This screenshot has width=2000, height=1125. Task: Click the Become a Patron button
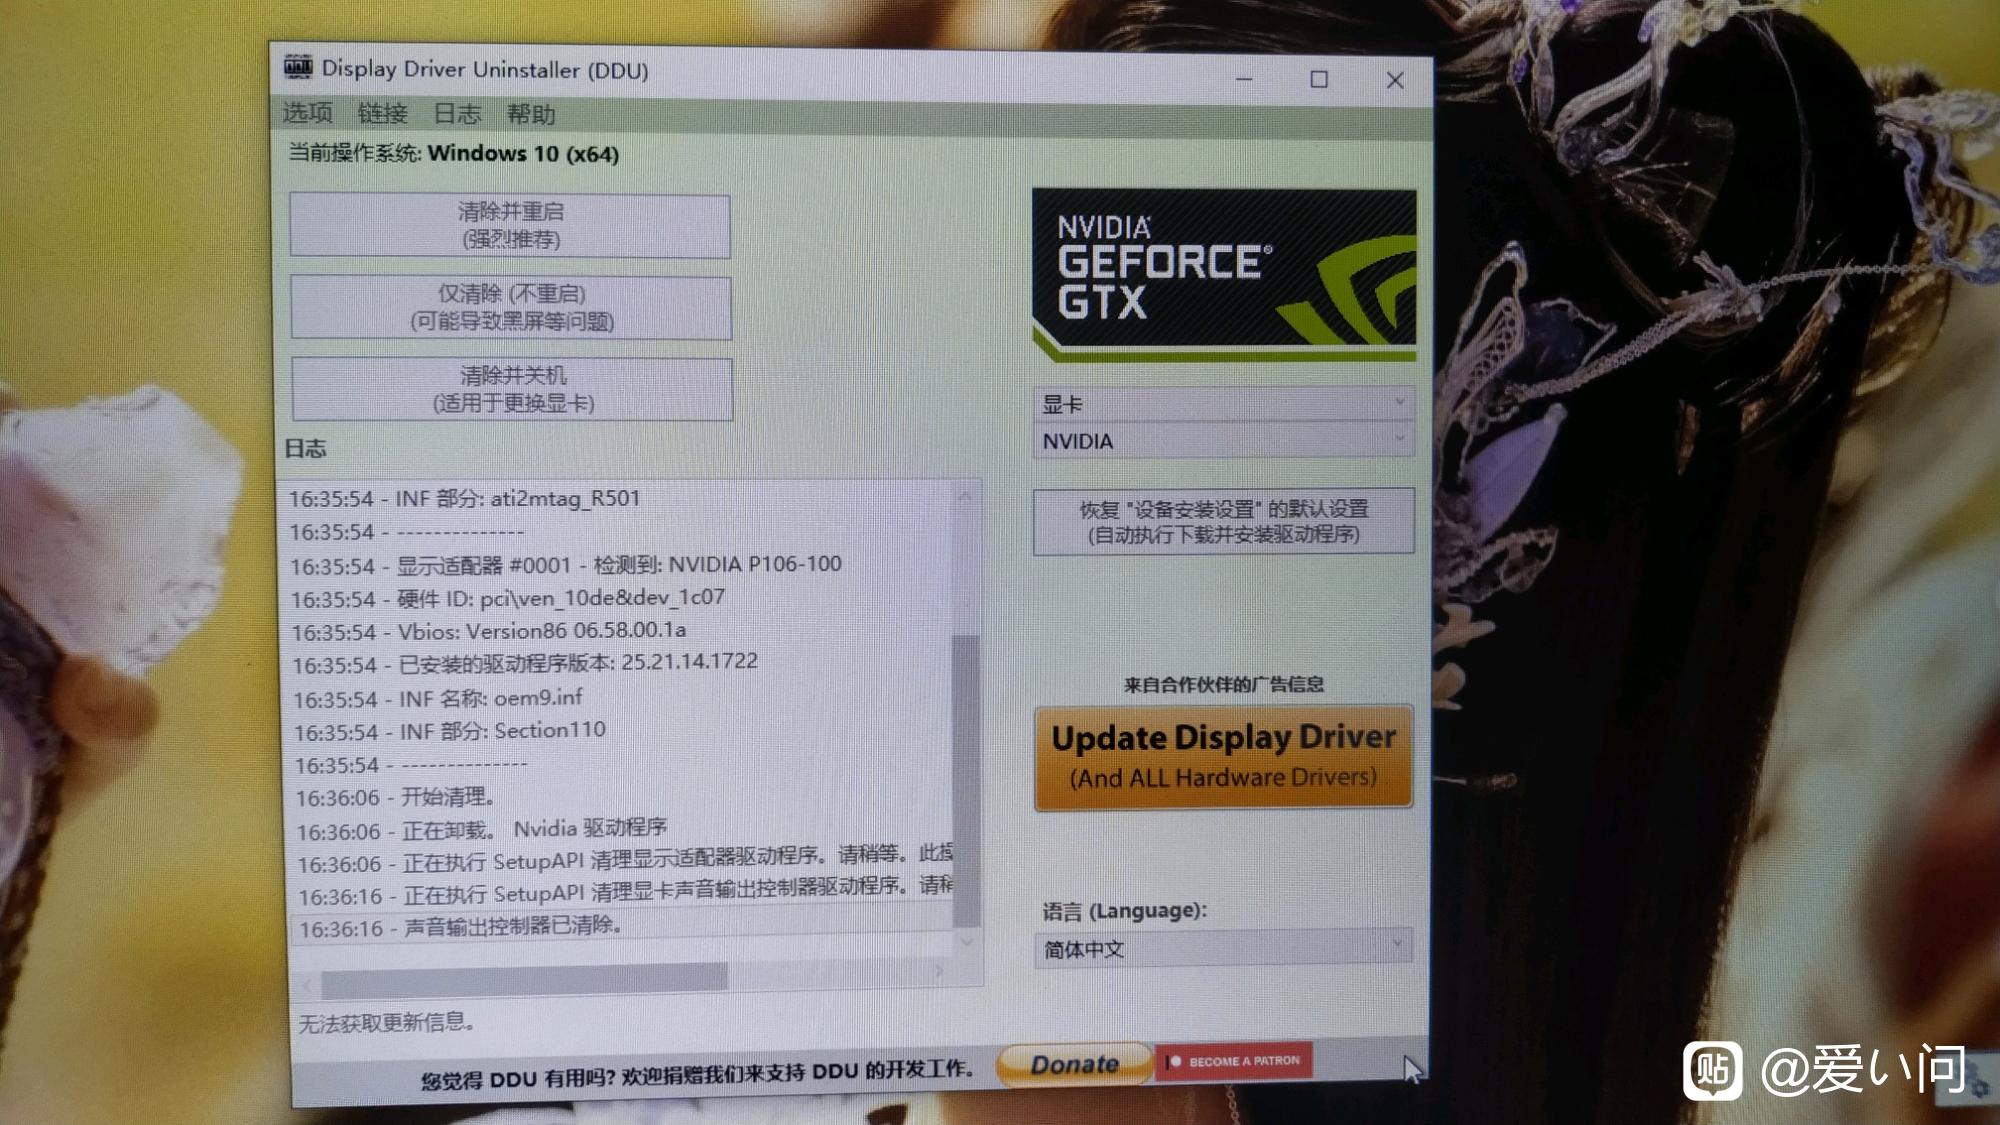tap(1234, 1061)
